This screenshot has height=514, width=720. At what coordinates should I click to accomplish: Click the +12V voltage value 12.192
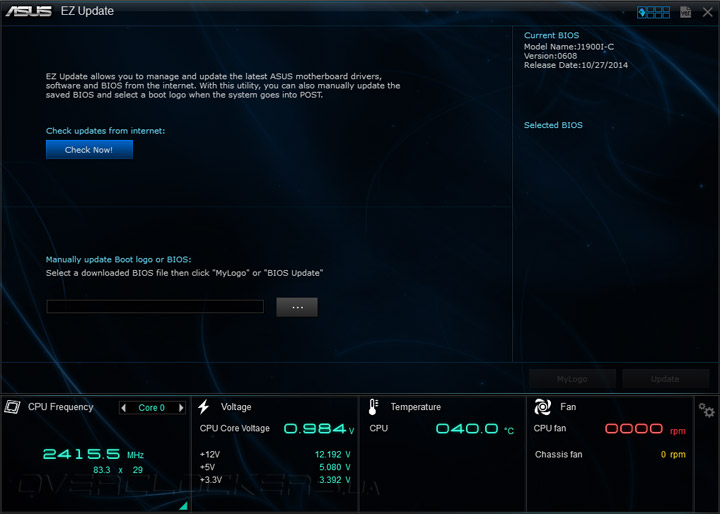[x=332, y=454]
